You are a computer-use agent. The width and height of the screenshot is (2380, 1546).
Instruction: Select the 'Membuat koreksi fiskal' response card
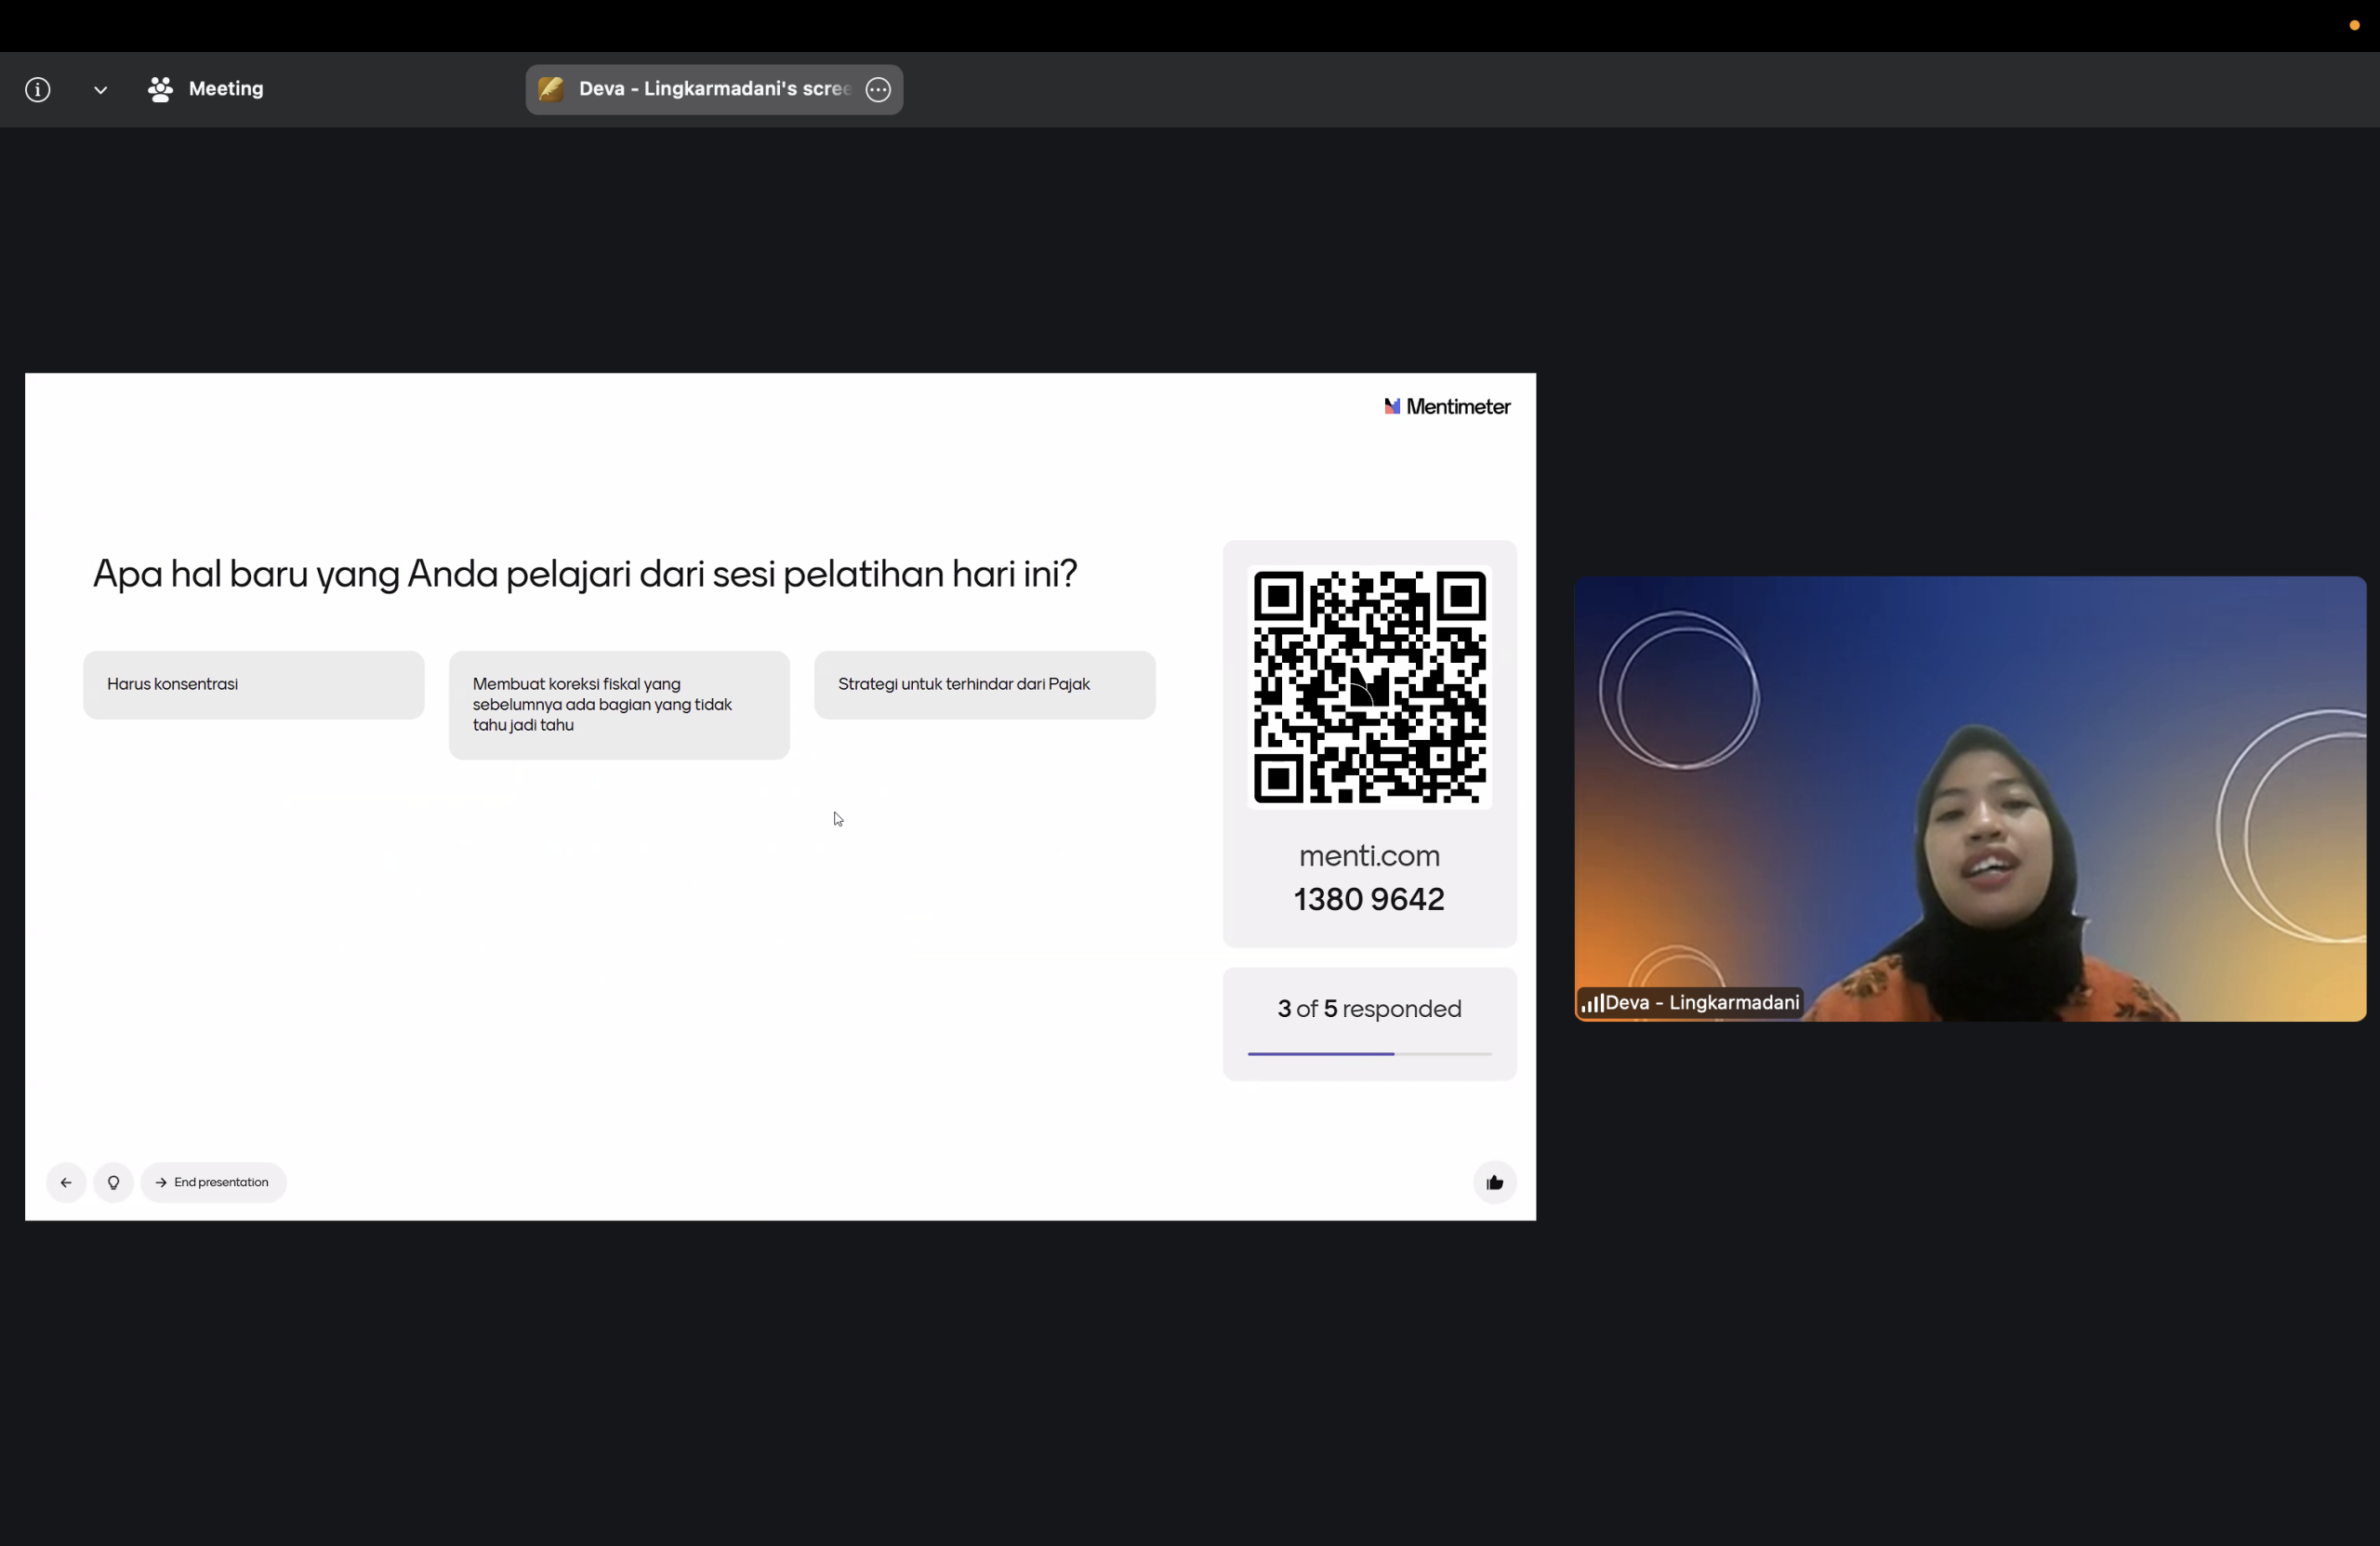tap(619, 705)
